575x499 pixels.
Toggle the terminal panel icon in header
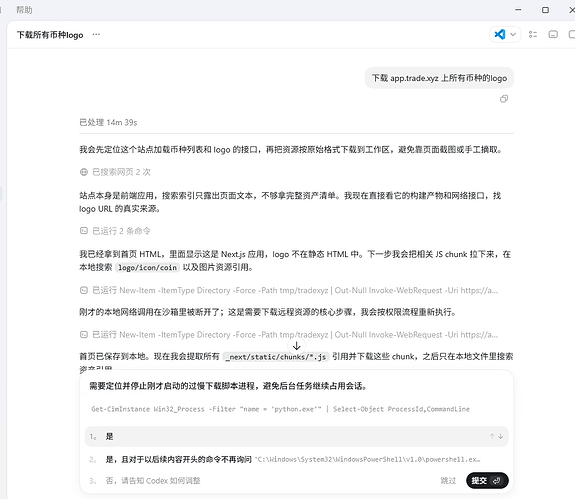click(553, 34)
